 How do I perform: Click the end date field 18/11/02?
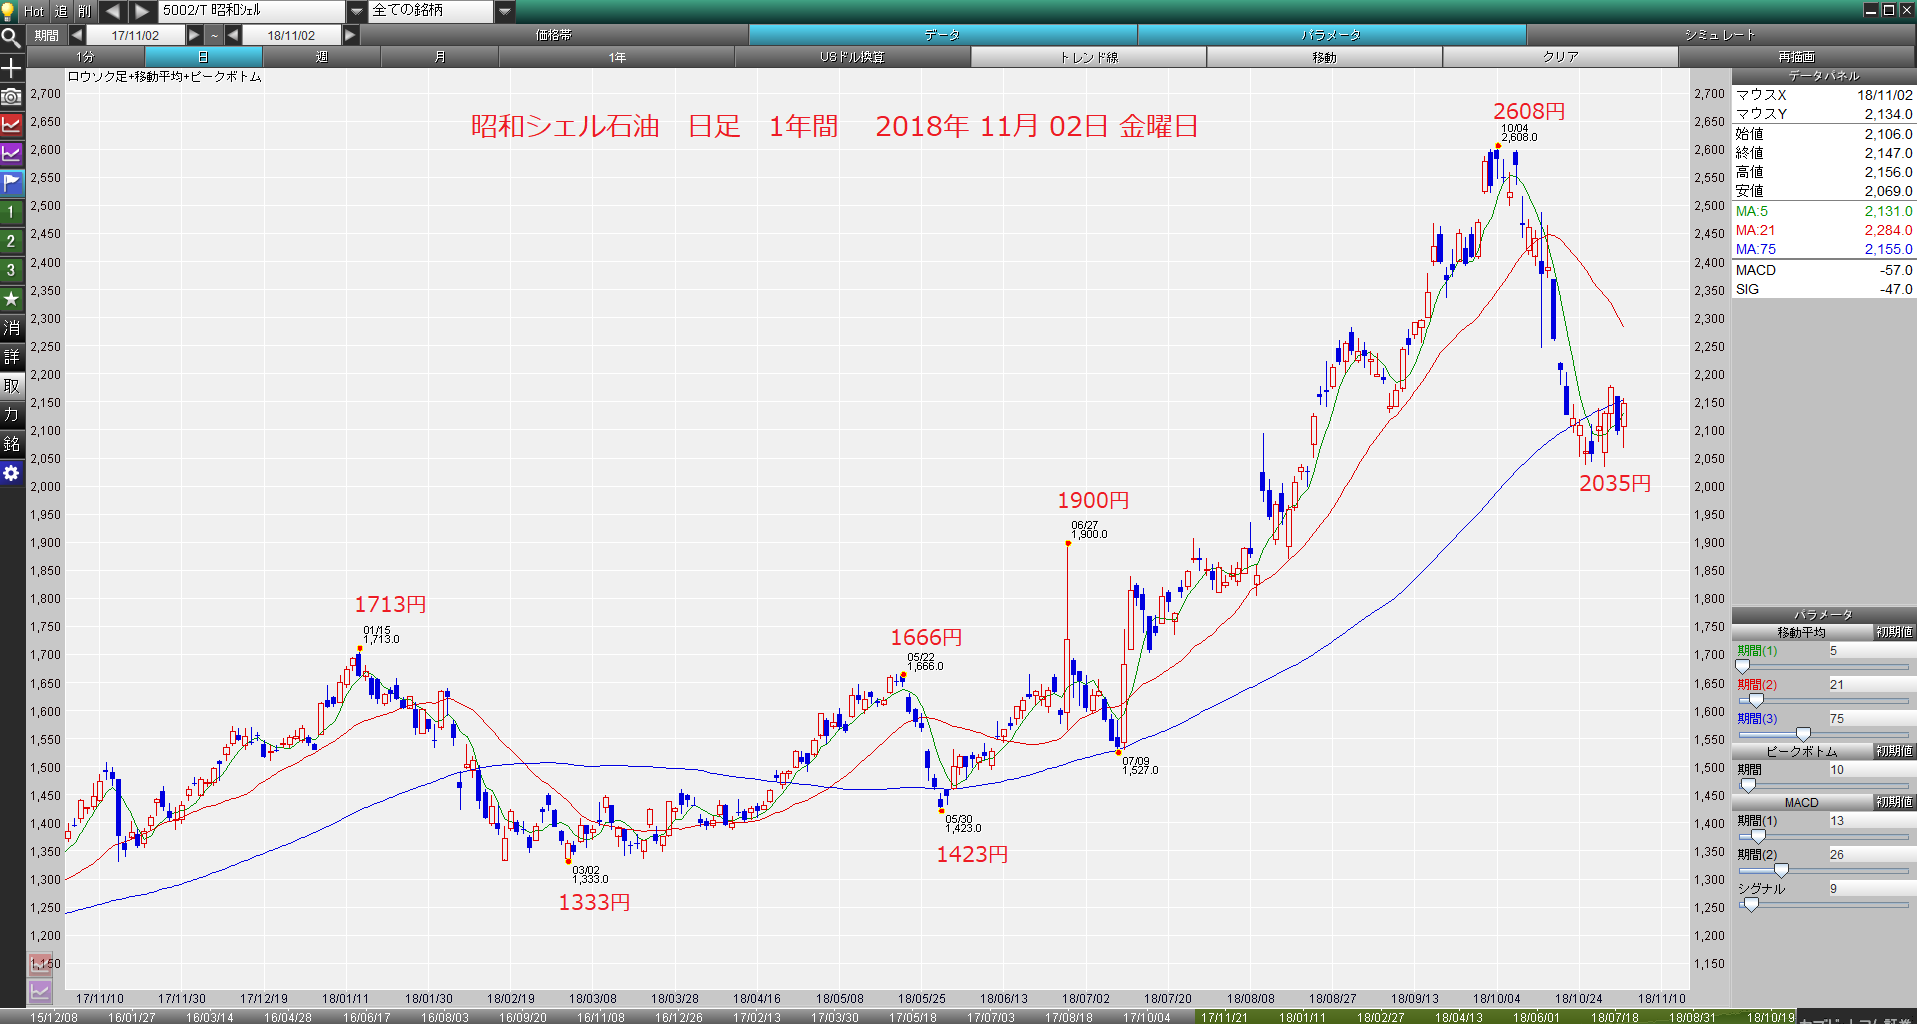(291, 35)
